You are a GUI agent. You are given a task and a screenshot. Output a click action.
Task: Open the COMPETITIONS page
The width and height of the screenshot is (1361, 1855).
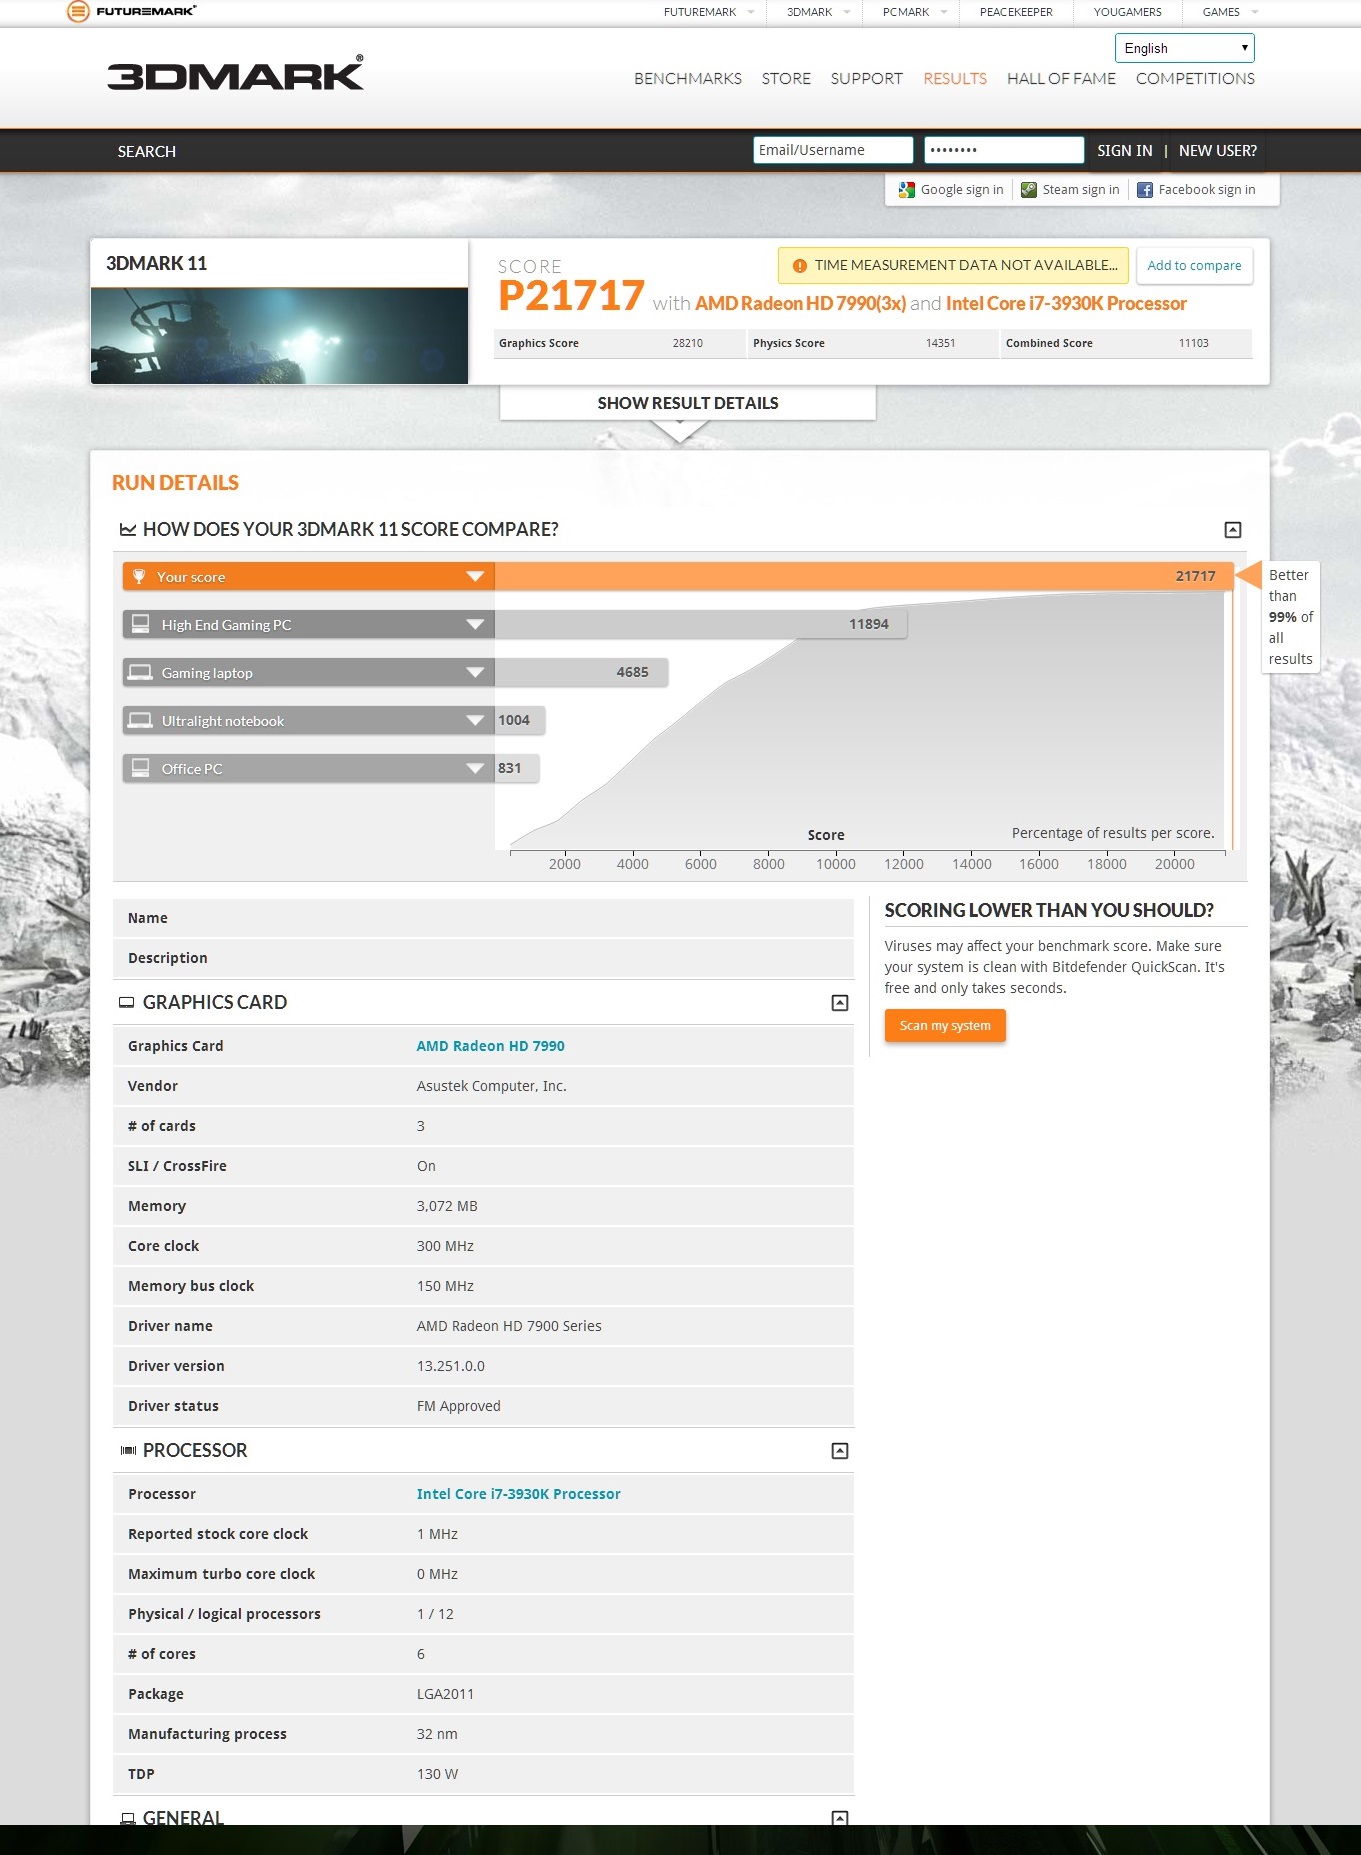[x=1195, y=79]
